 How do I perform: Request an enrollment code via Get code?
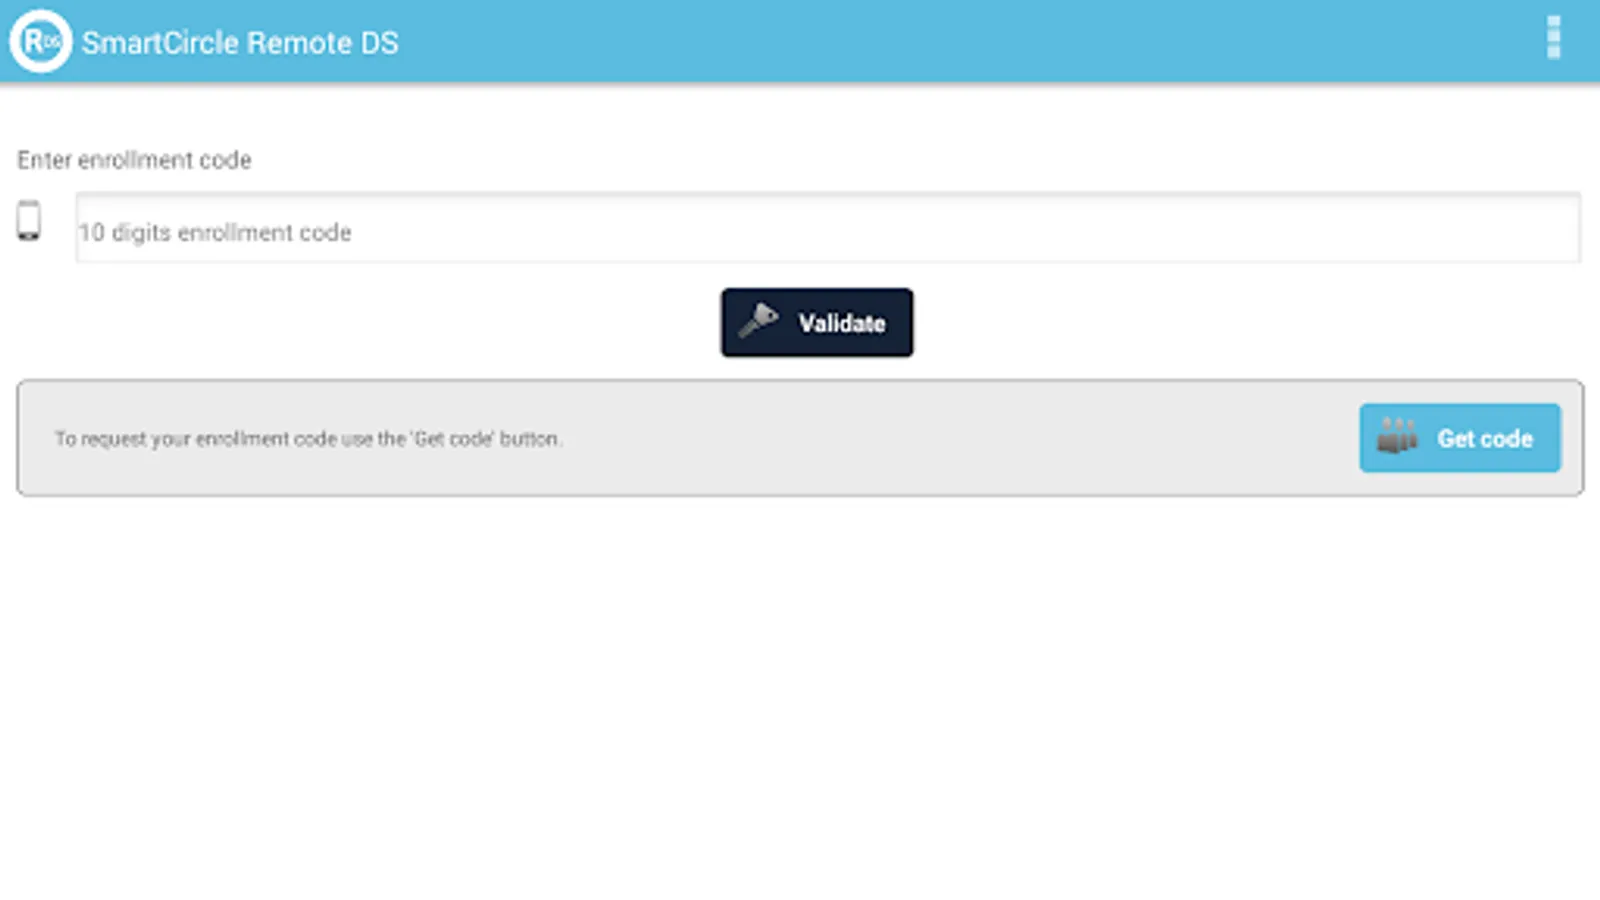[1459, 437]
